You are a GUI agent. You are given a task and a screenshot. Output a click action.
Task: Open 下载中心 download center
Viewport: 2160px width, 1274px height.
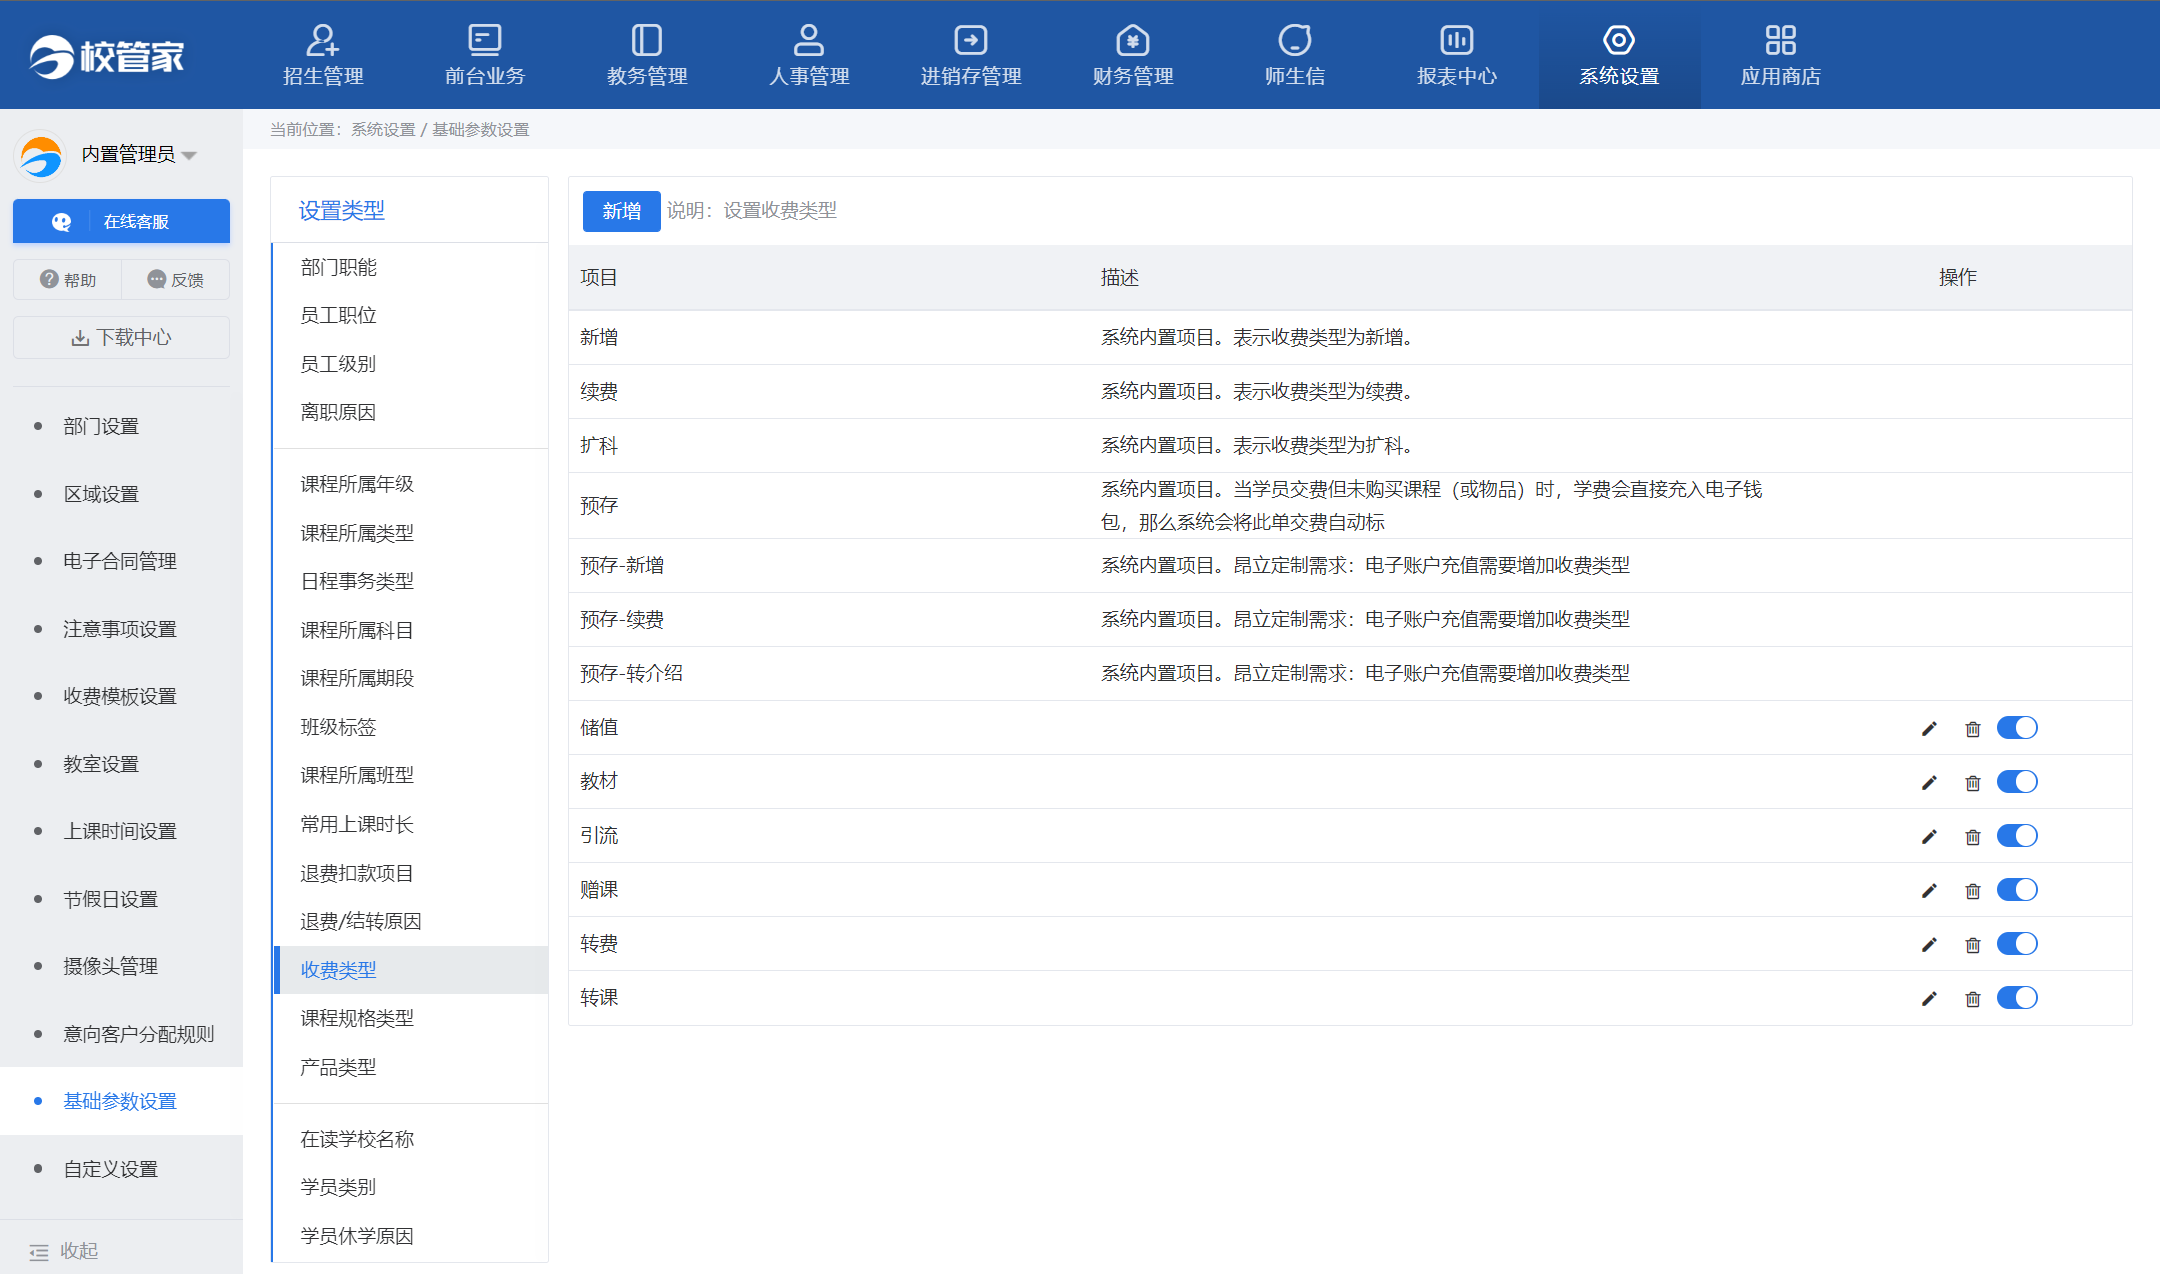pos(121,338)
